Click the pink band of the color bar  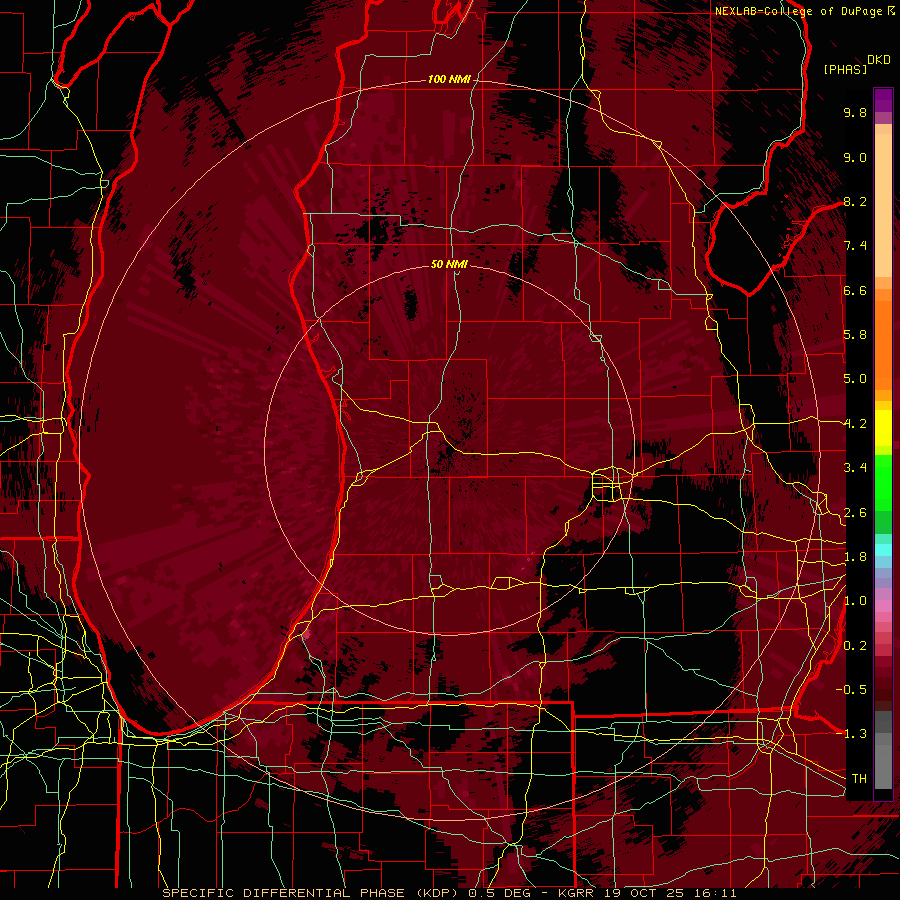coord(883,606)
